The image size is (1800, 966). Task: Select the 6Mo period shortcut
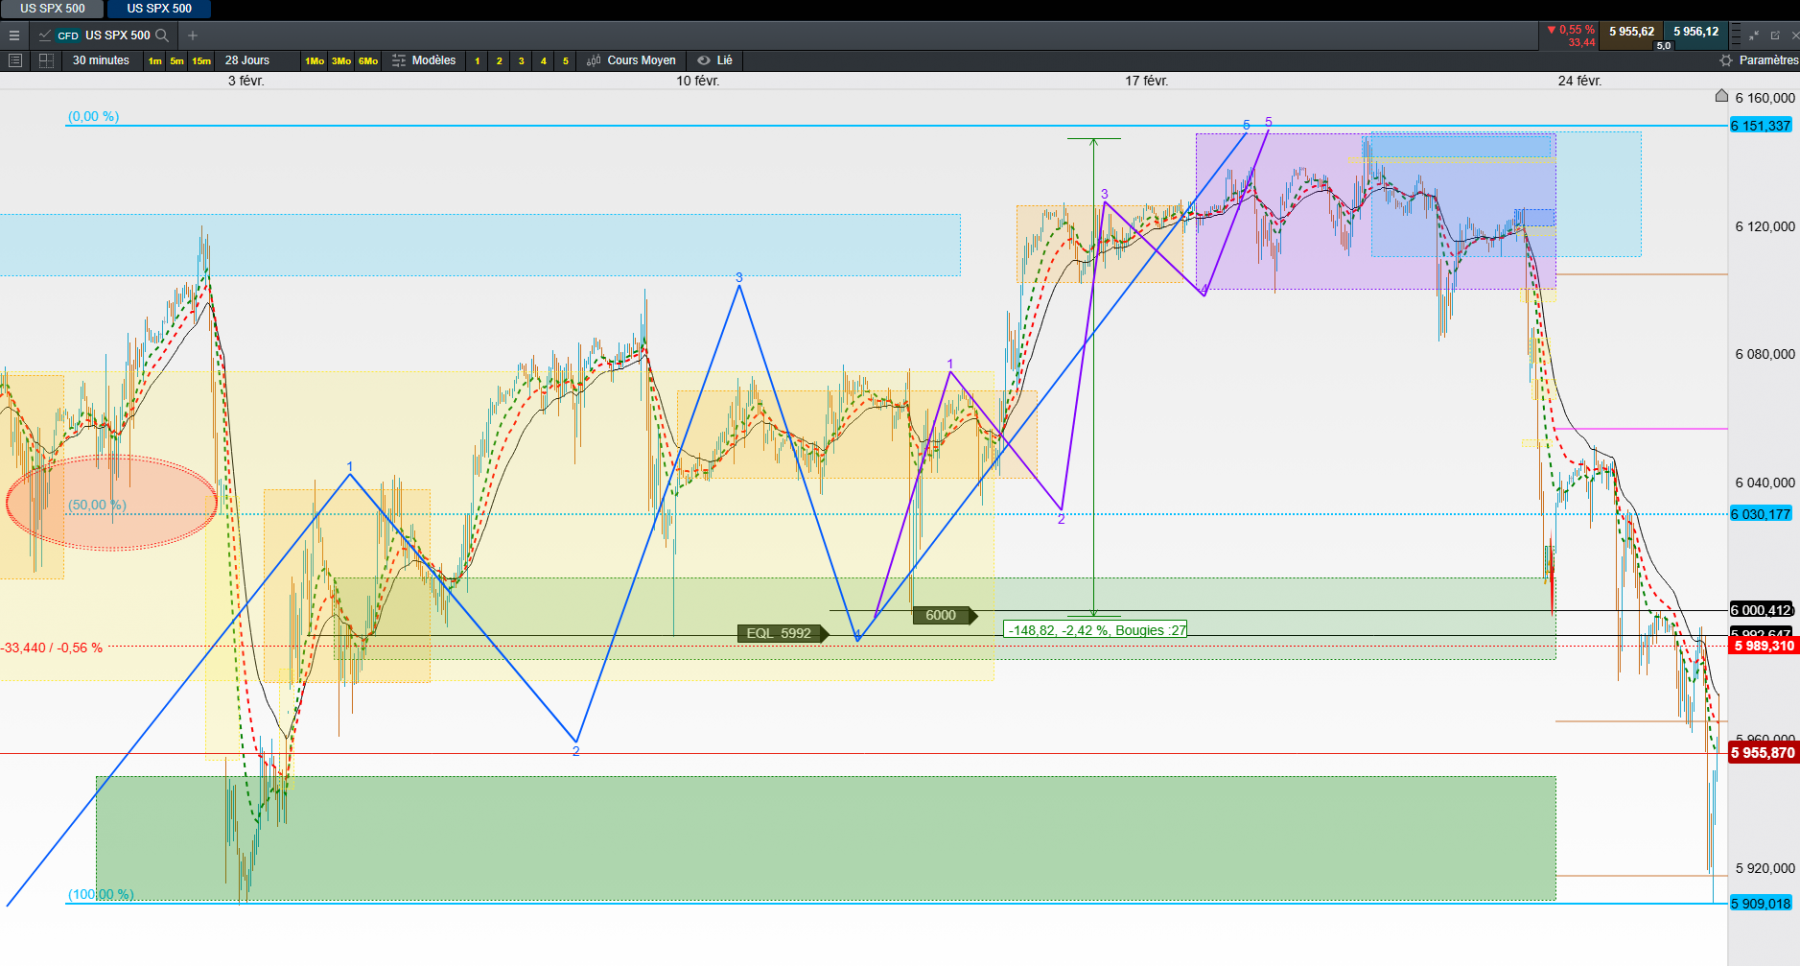point(368,61)
